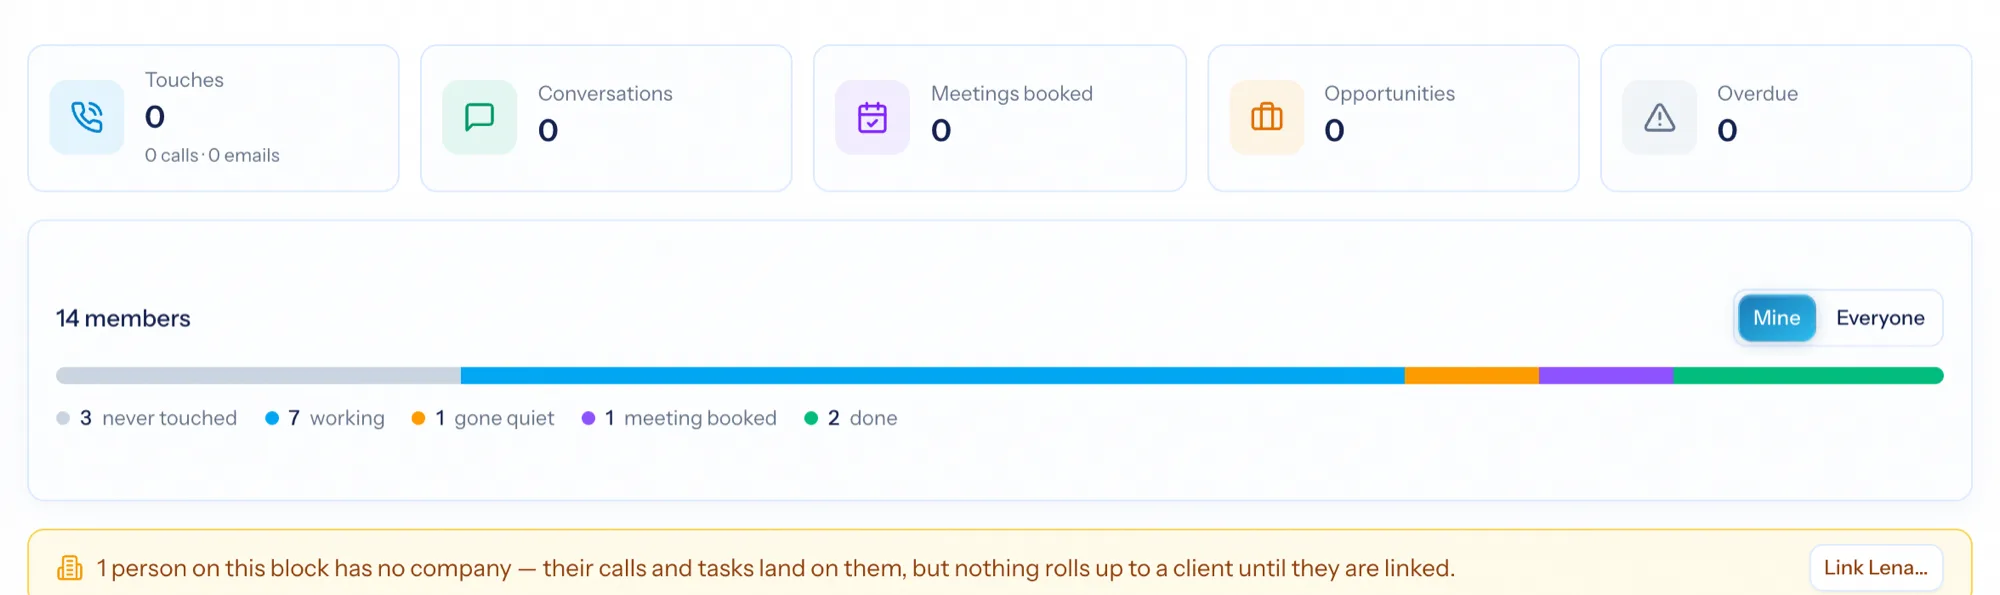
Task: Select the gone quiet legend item
Action: [483, 418]
